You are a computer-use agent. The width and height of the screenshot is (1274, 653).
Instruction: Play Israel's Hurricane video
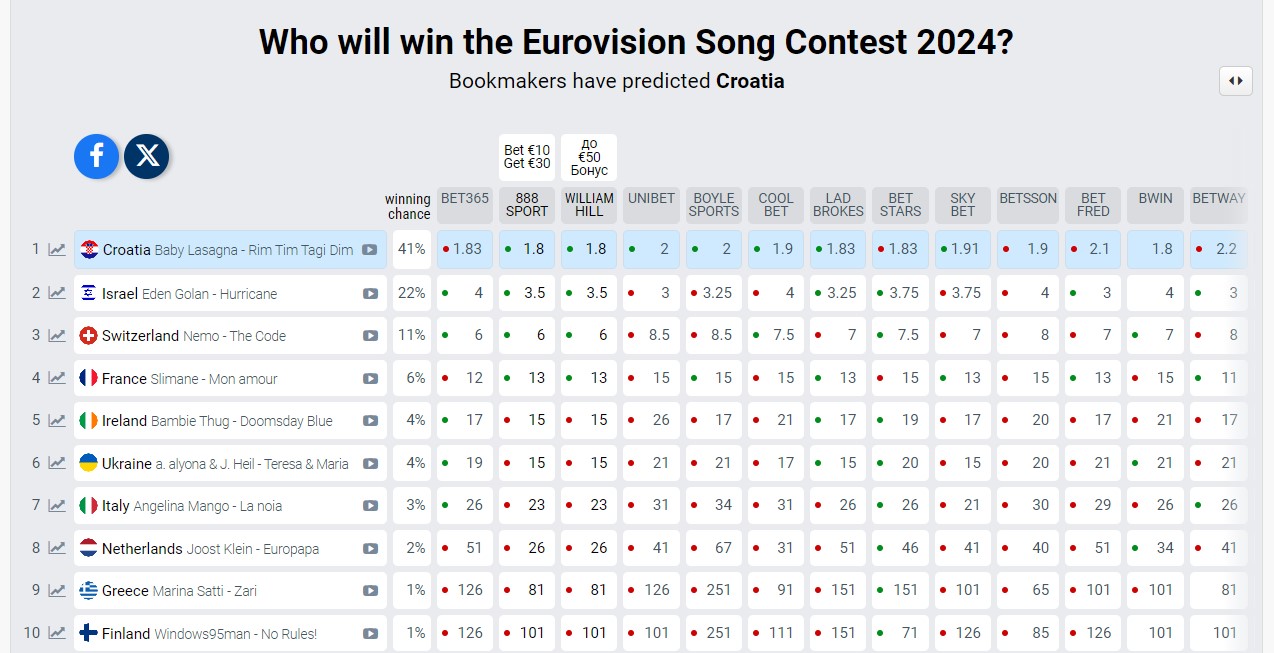point(370,294)
